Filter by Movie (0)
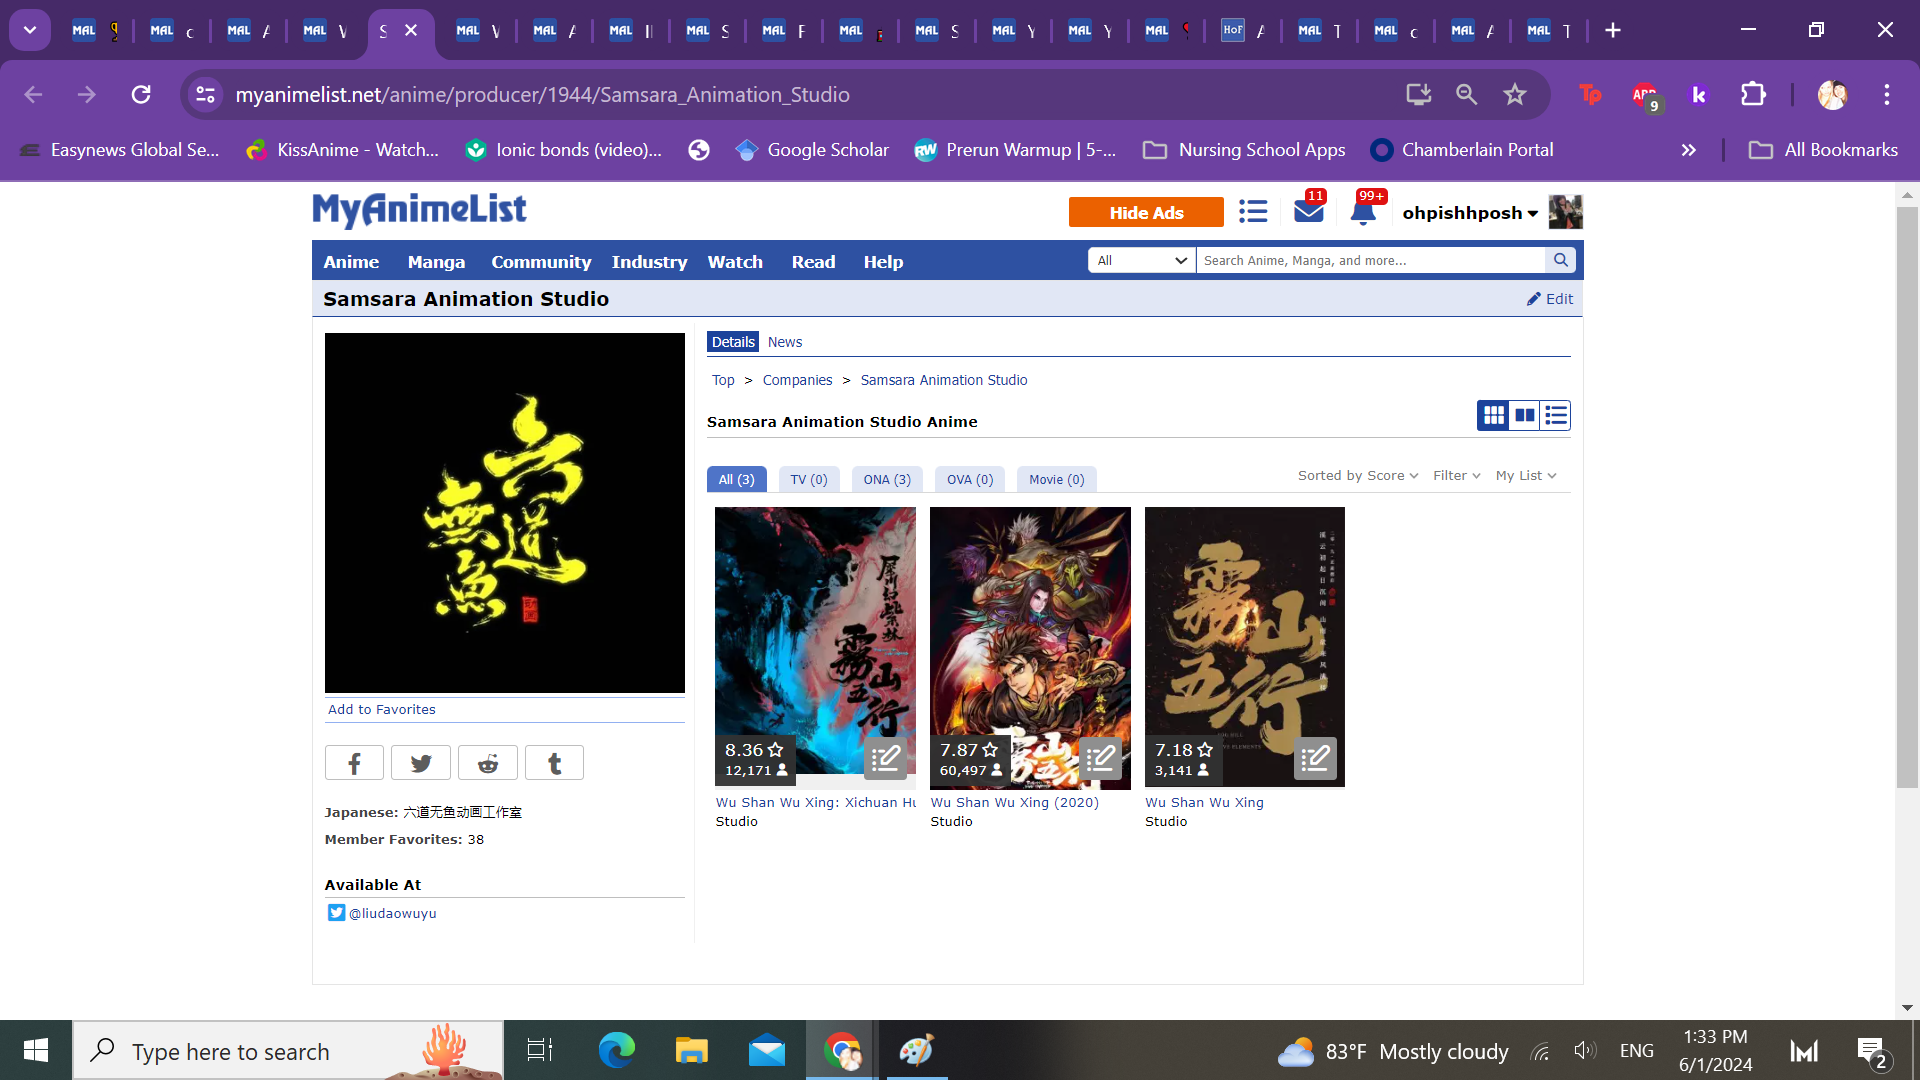This screenshot has height=1080, width=1920. tap(1057, 480)
